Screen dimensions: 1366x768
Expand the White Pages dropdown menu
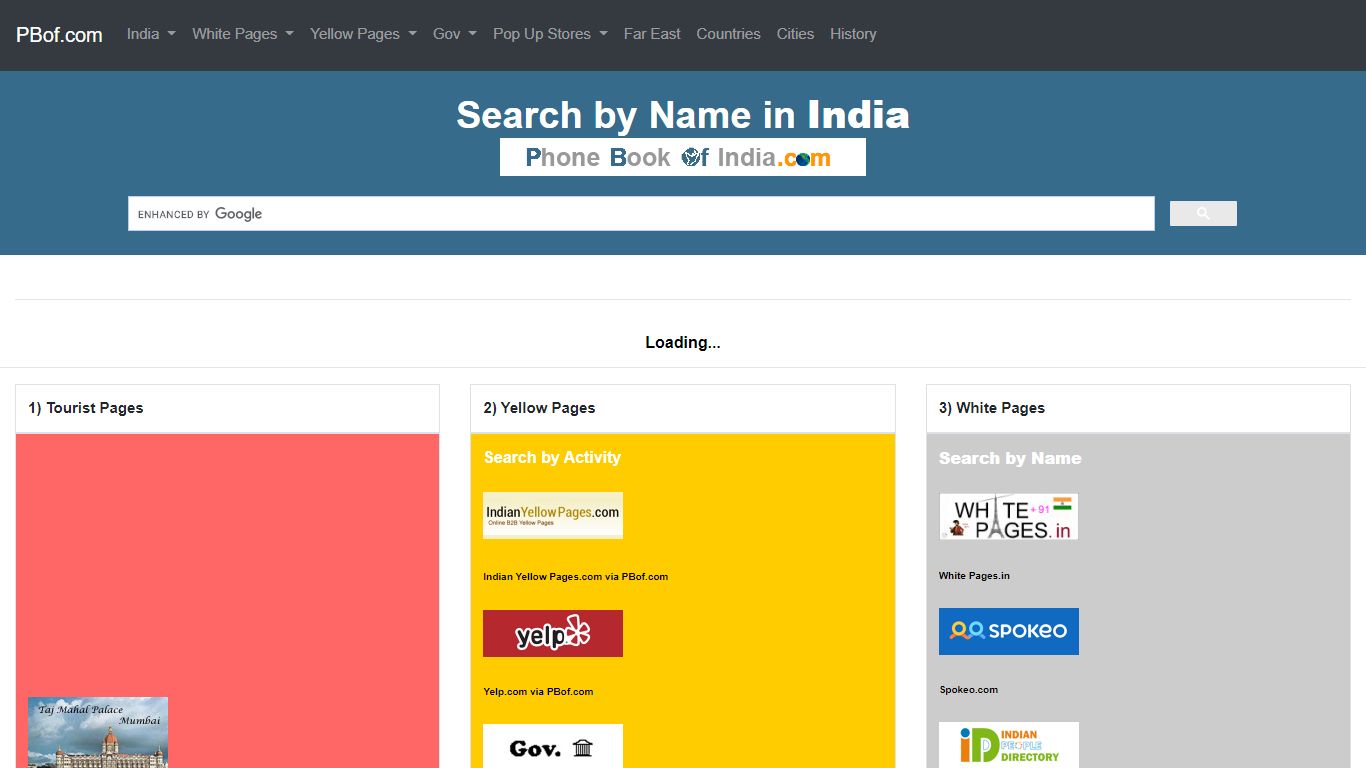[243, 34]
